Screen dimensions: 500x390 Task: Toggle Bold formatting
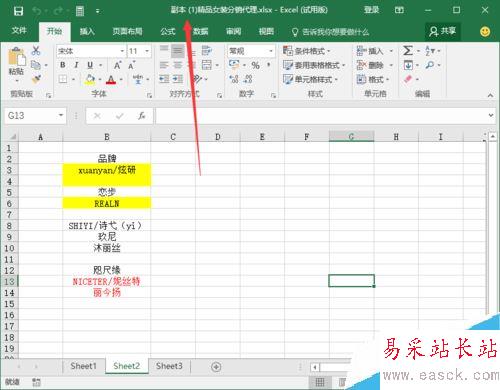(63, 65)
